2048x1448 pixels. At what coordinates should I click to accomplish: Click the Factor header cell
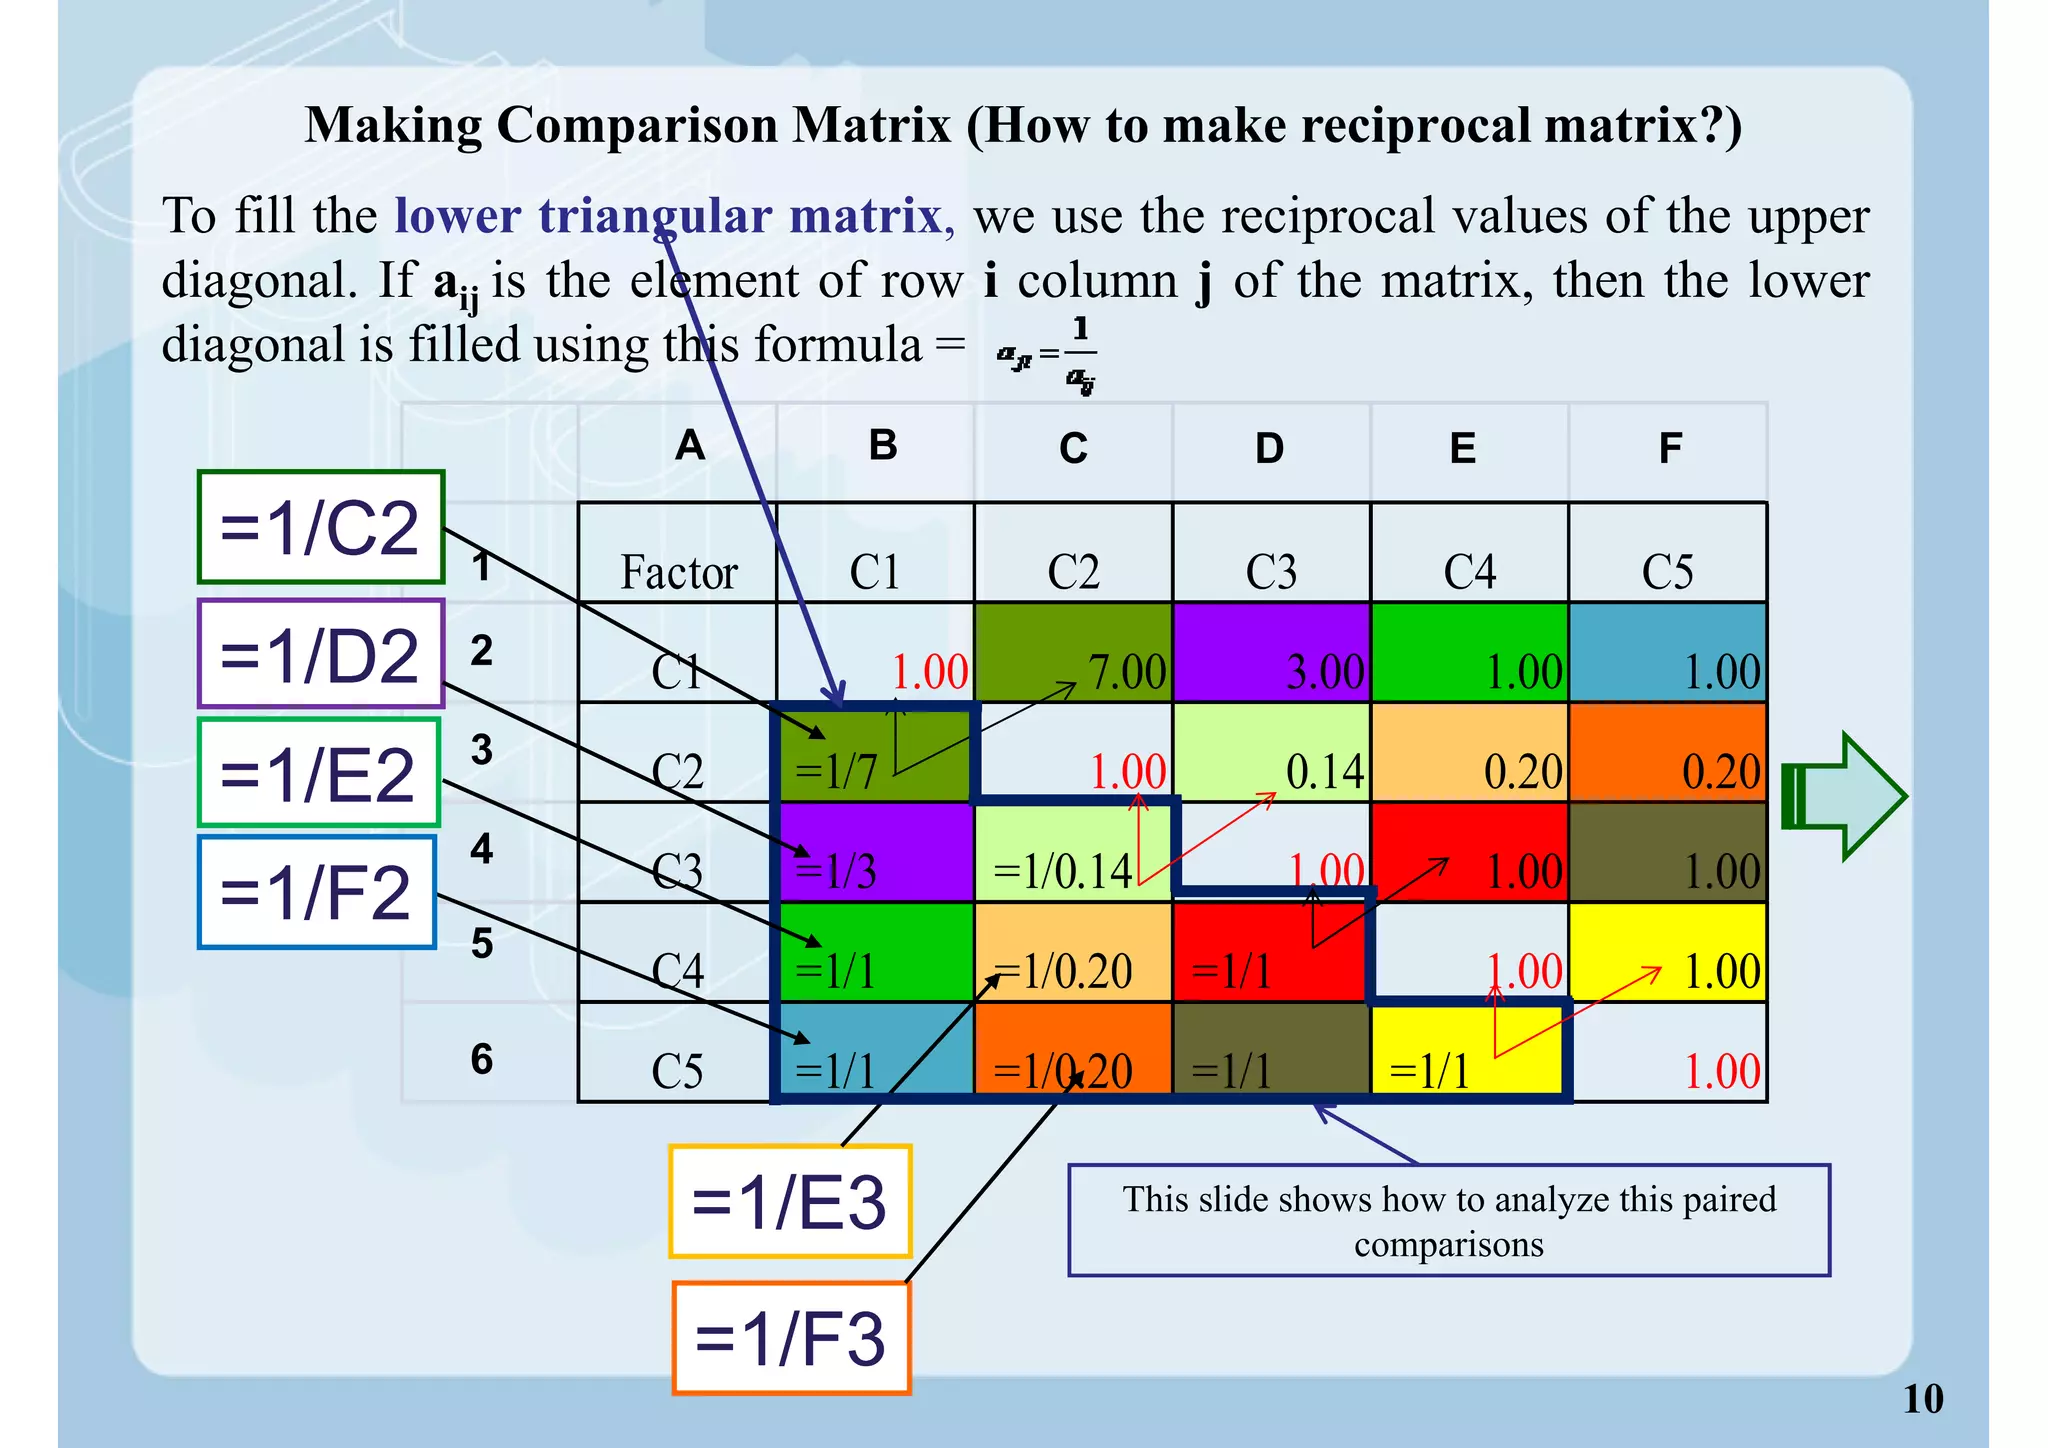pyautogui.click(x=678, y=552)
